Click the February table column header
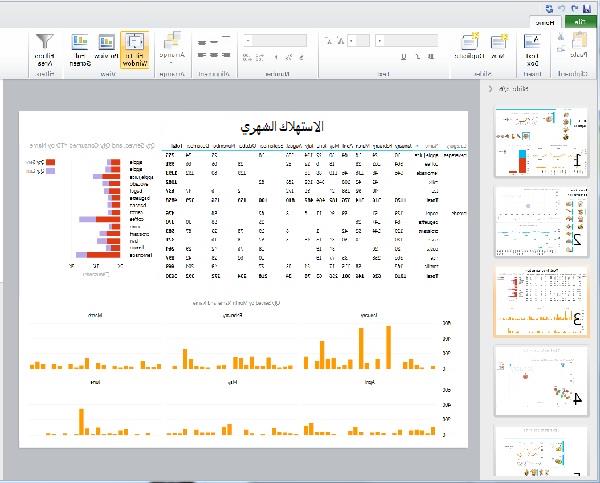 click(381, 146)
